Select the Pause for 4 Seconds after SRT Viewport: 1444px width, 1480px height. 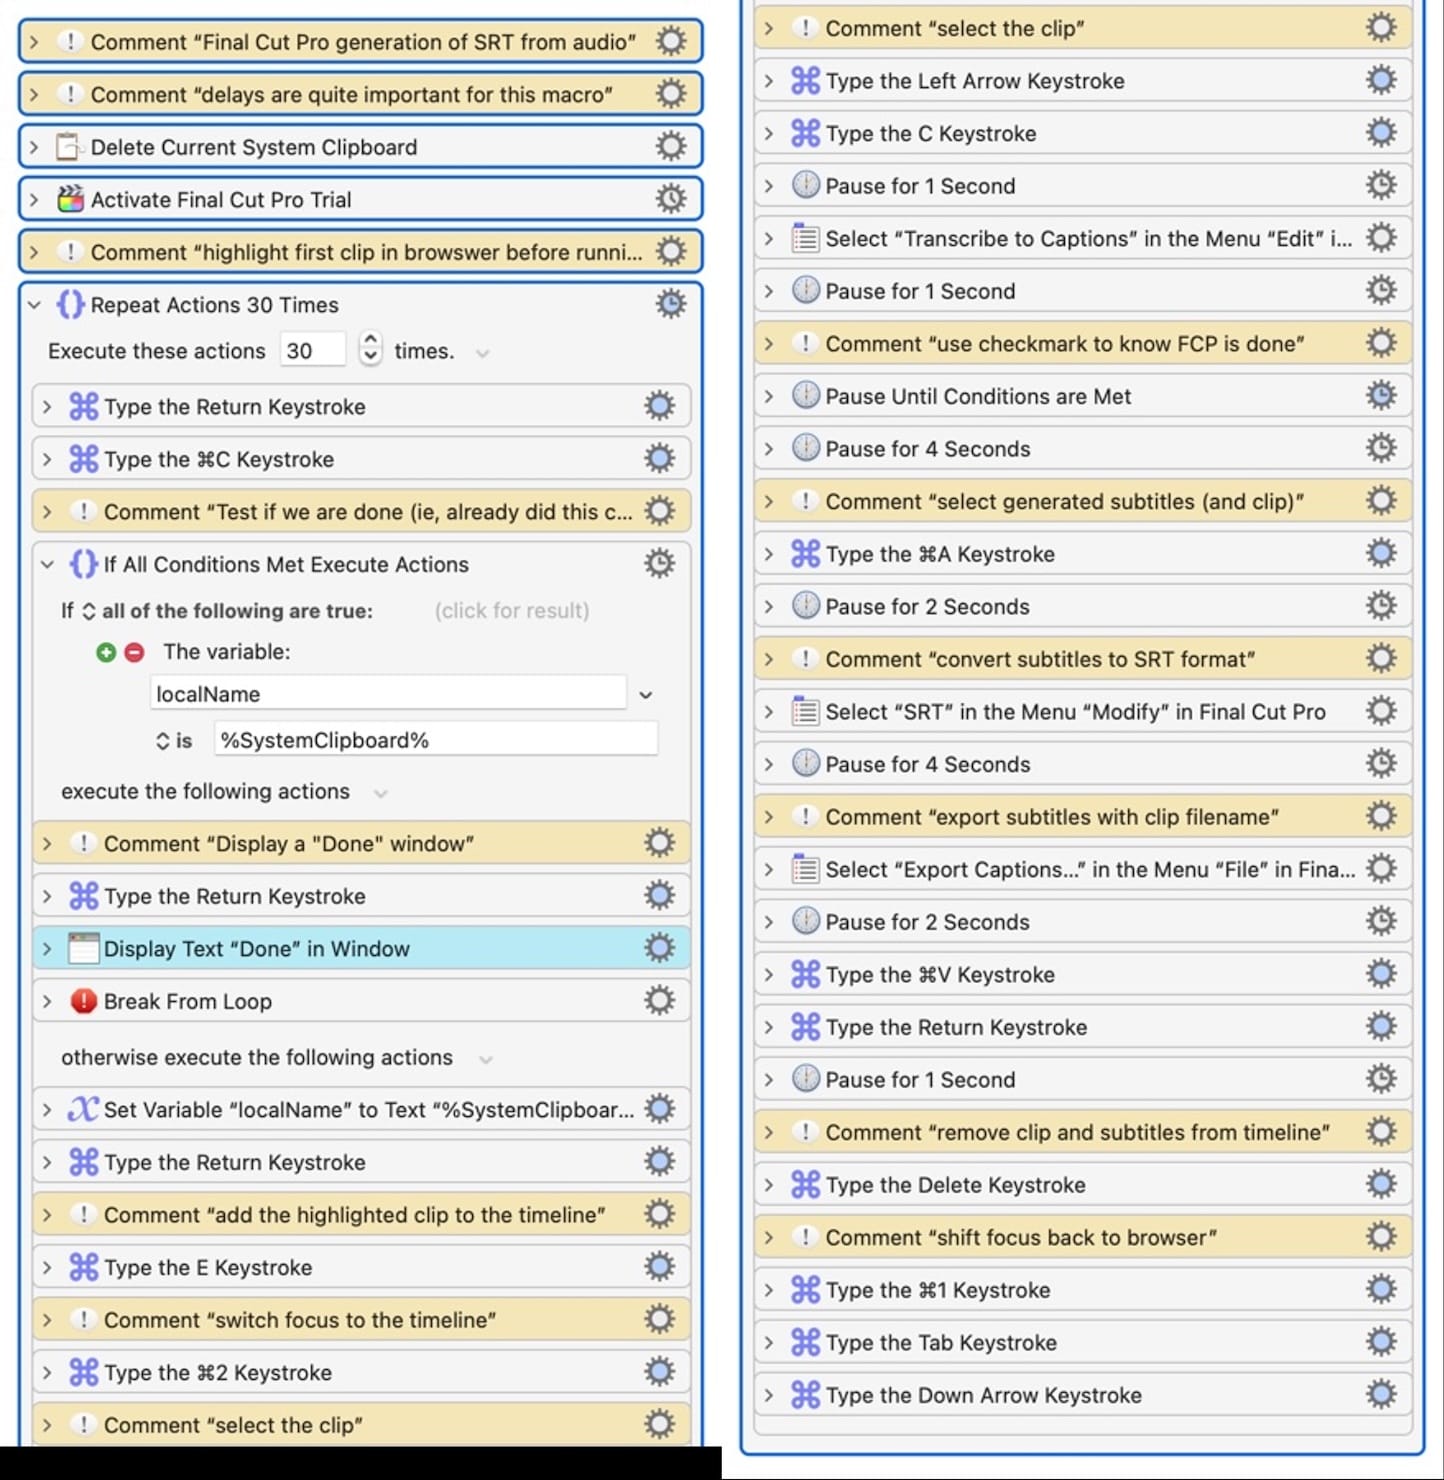click(1082, 764)
